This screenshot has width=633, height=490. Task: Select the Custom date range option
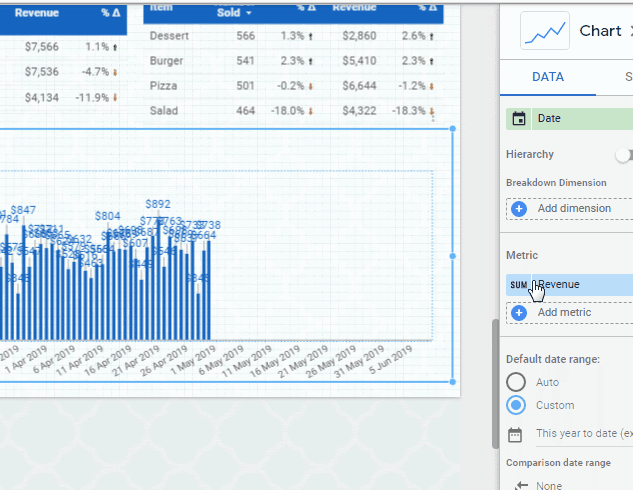pos(516,405)
